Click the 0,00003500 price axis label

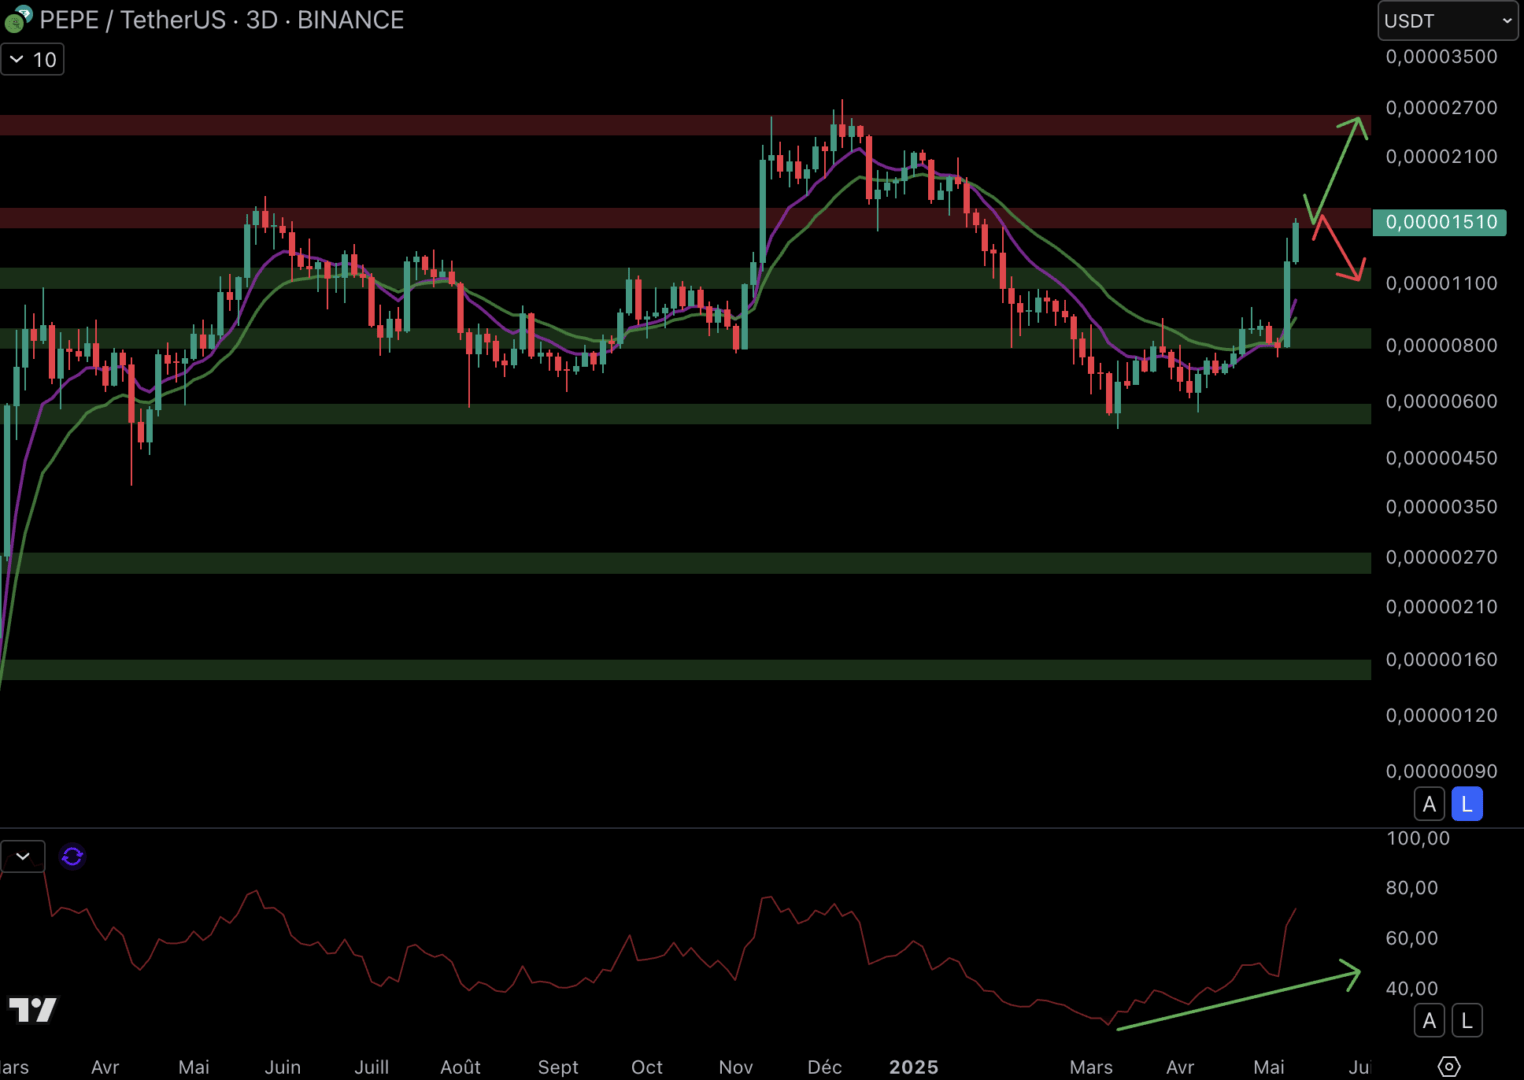pyautogui.click(x=1441, y=57)
